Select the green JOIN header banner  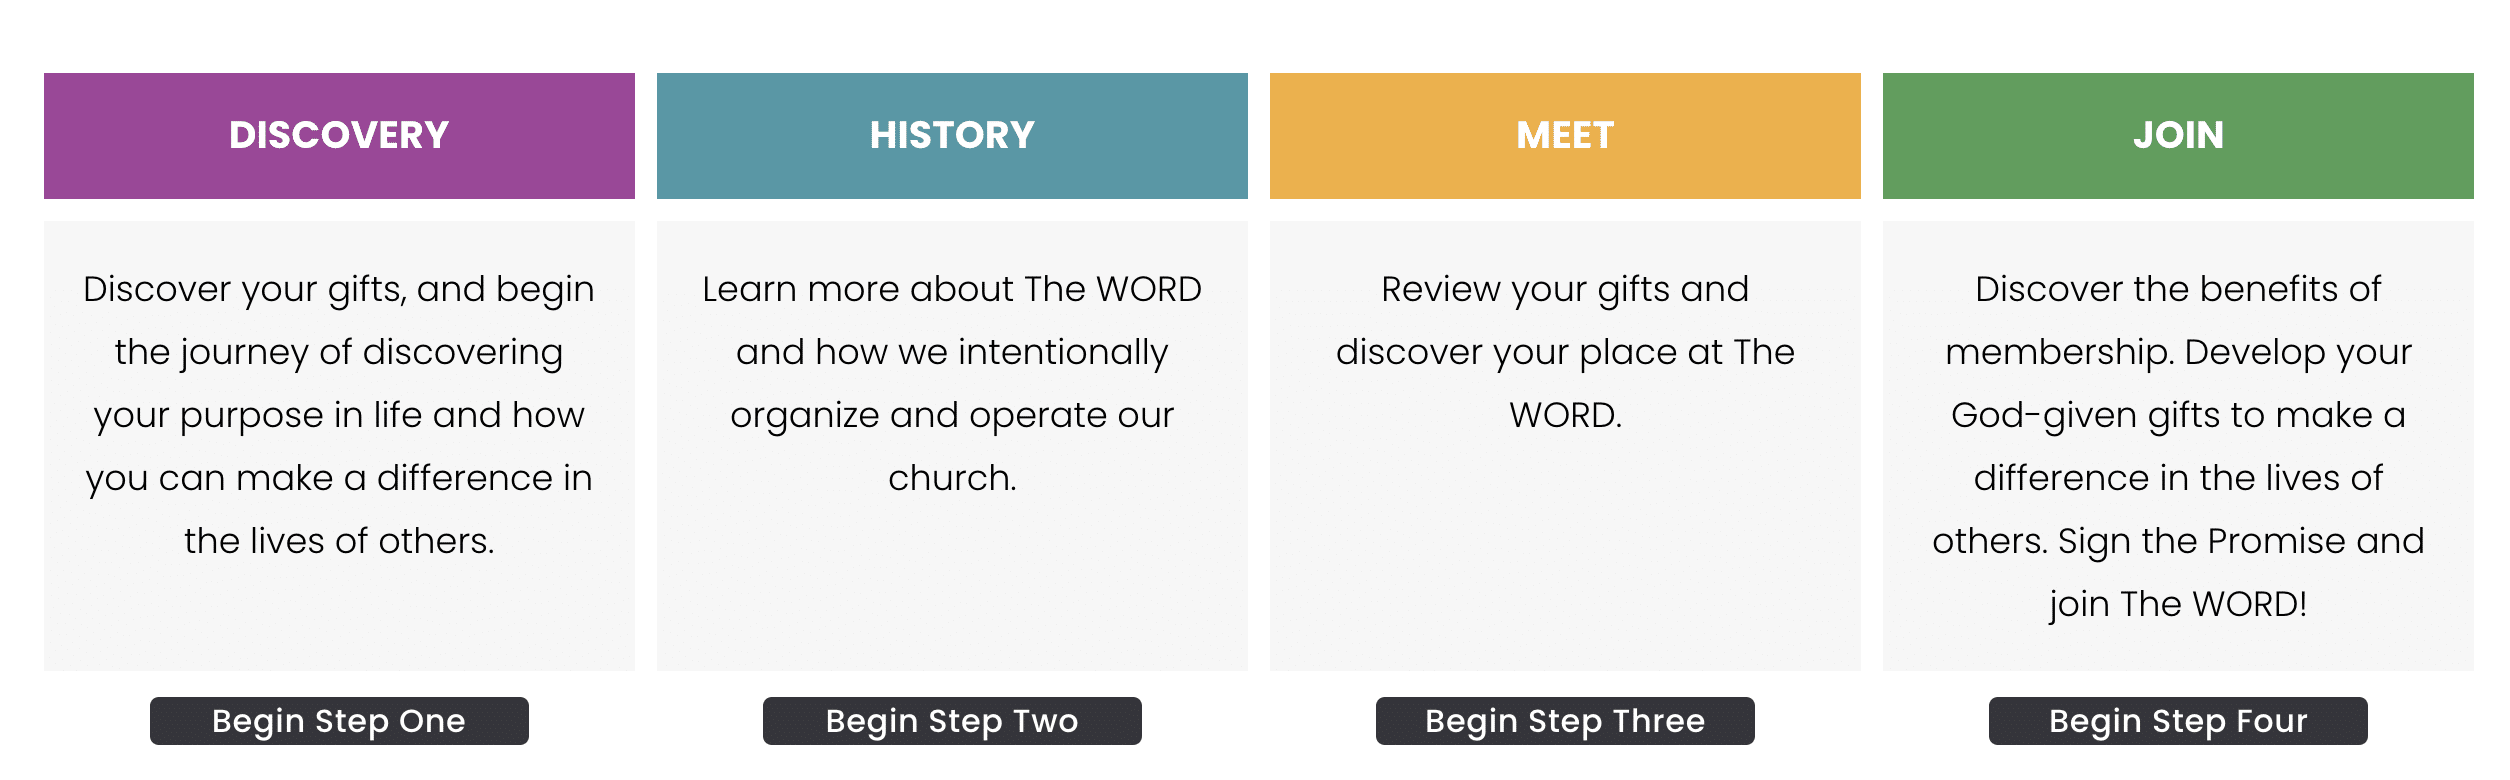pyautogui.click(x=2179, y=134)
